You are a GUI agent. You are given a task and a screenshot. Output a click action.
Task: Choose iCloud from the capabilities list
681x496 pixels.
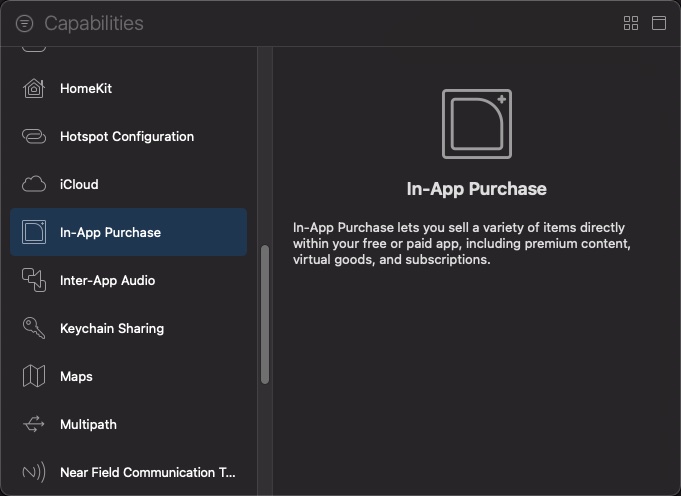click(x=128, y=184)
